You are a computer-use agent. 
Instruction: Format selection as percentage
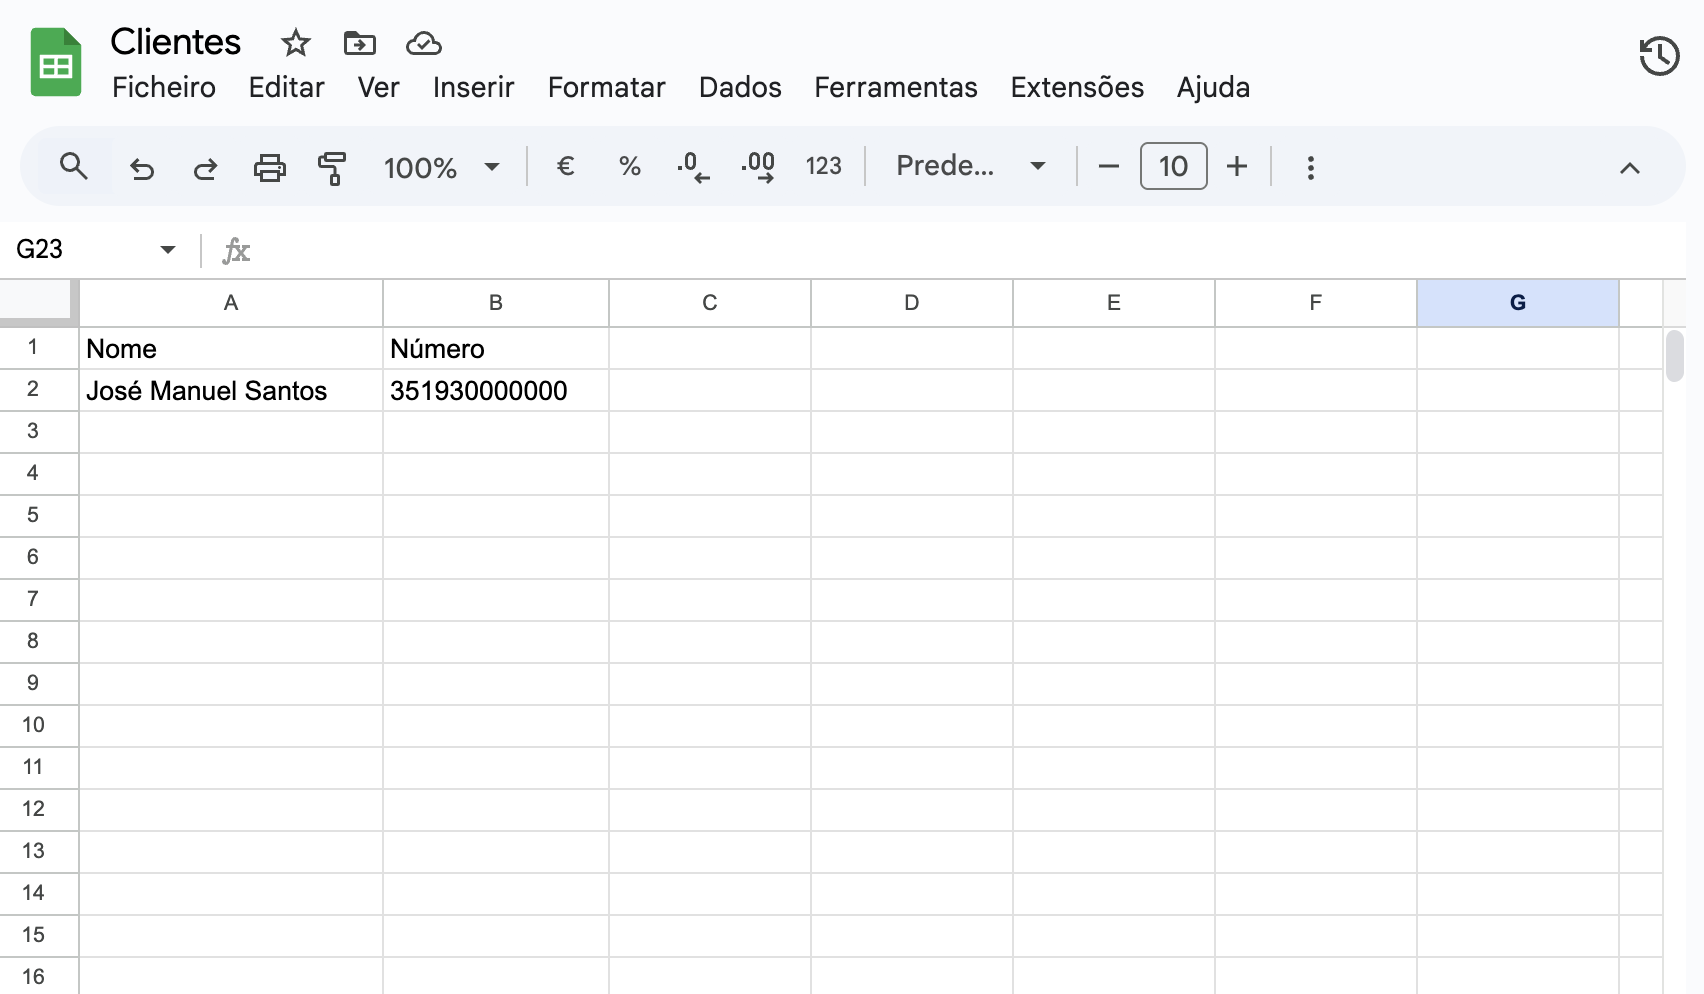pos(629,166)
